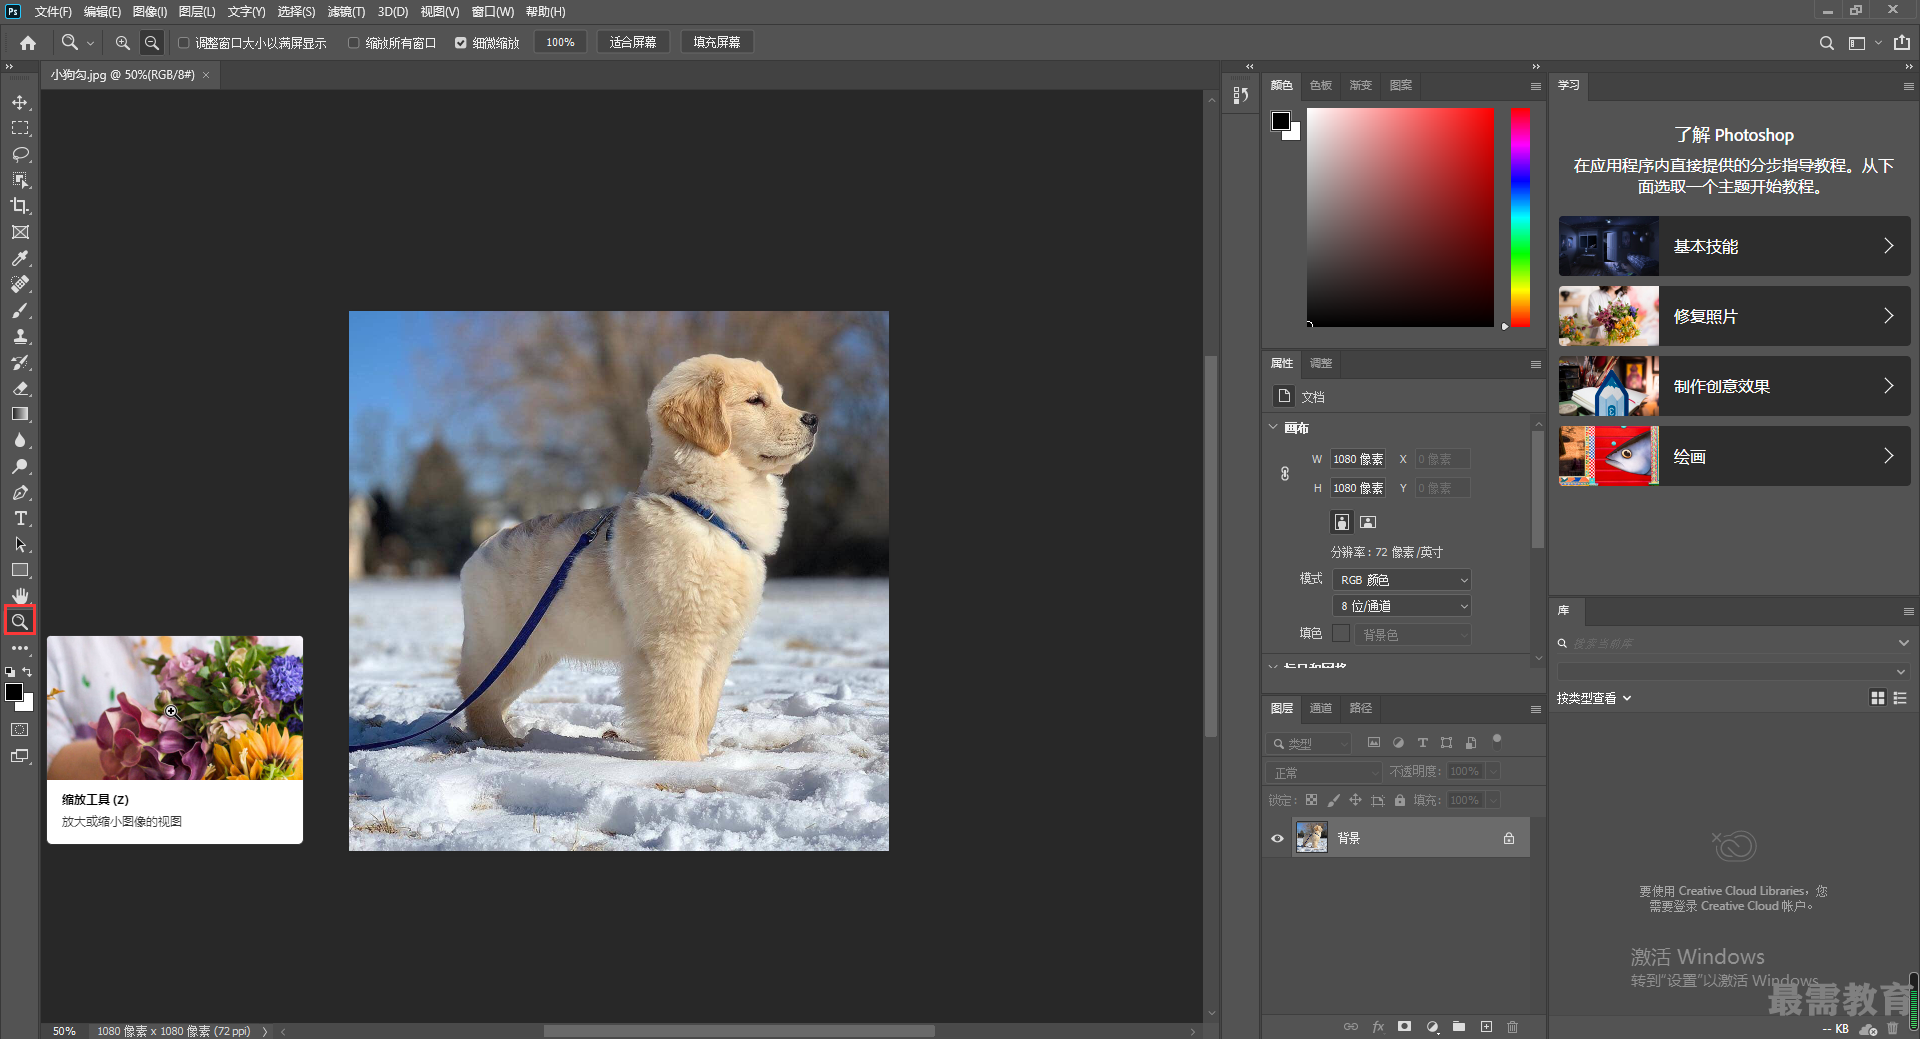Click foreground color swatch in Color panel

point(1280,121)
